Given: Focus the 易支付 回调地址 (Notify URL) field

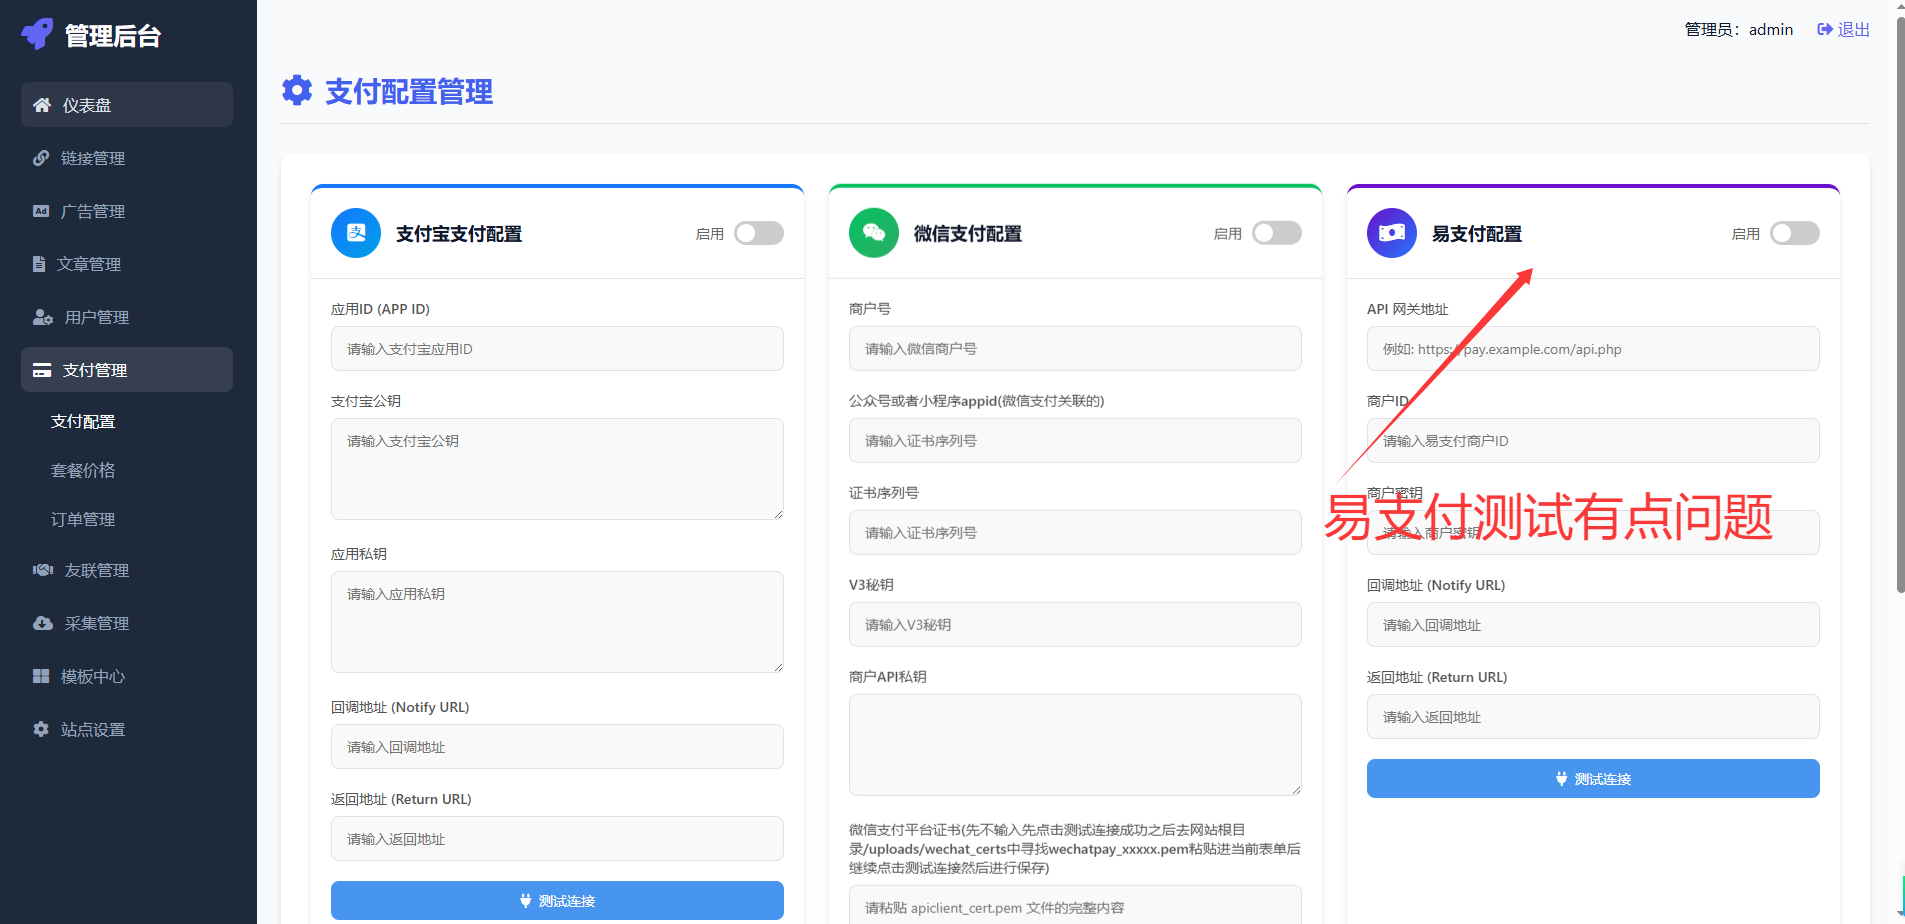Looking at the screenshot, I should 1593,624.
